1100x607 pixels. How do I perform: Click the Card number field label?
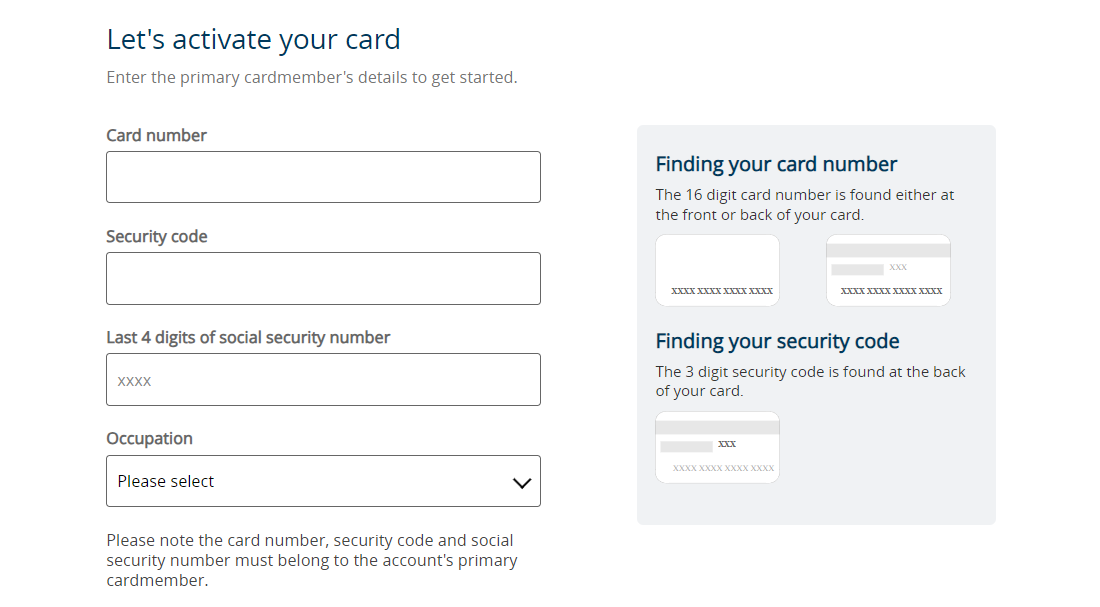156,135
